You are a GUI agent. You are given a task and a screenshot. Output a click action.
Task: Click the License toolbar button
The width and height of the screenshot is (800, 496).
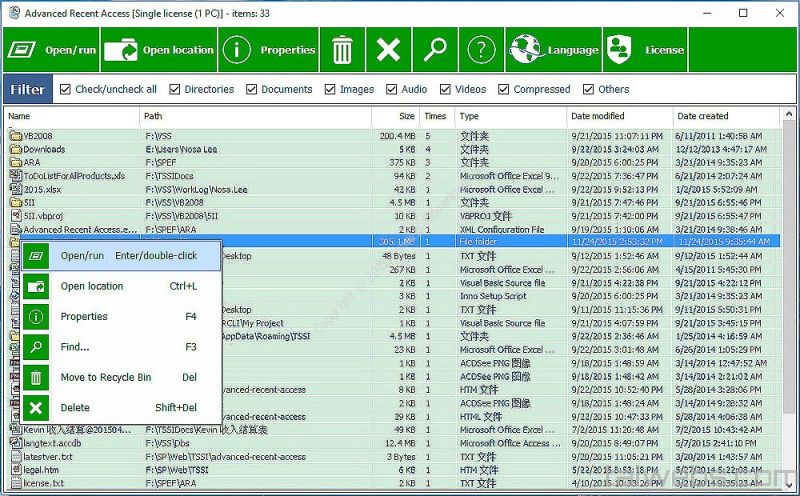[646, 49]
